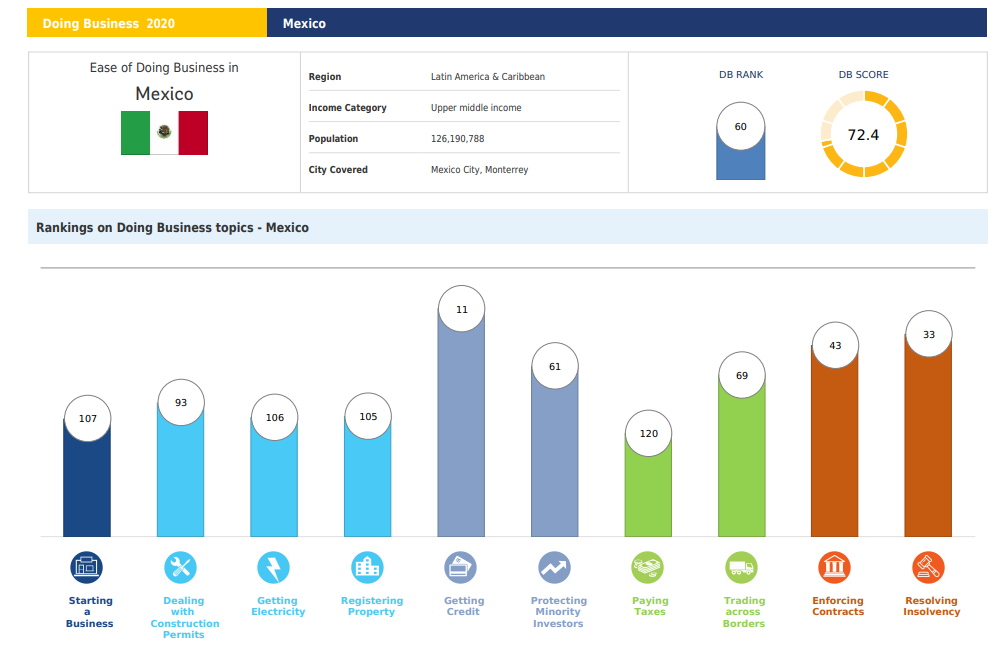Select the rank 61 circle on Minority Investors bar

click(555, 366)
